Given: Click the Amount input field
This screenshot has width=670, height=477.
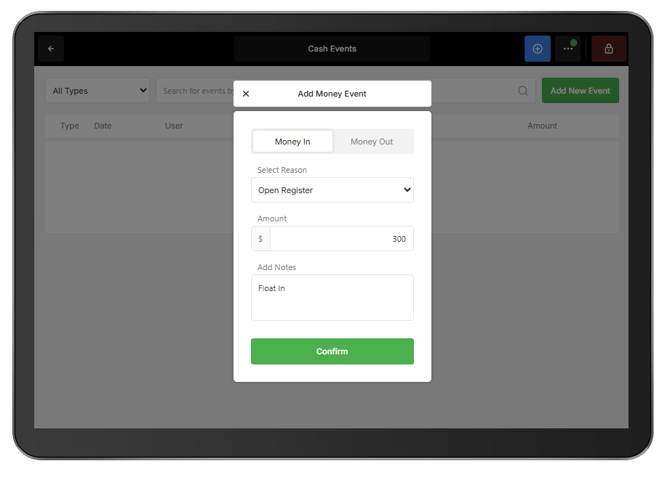Looking at the screenshot, I should coord(341,239).
